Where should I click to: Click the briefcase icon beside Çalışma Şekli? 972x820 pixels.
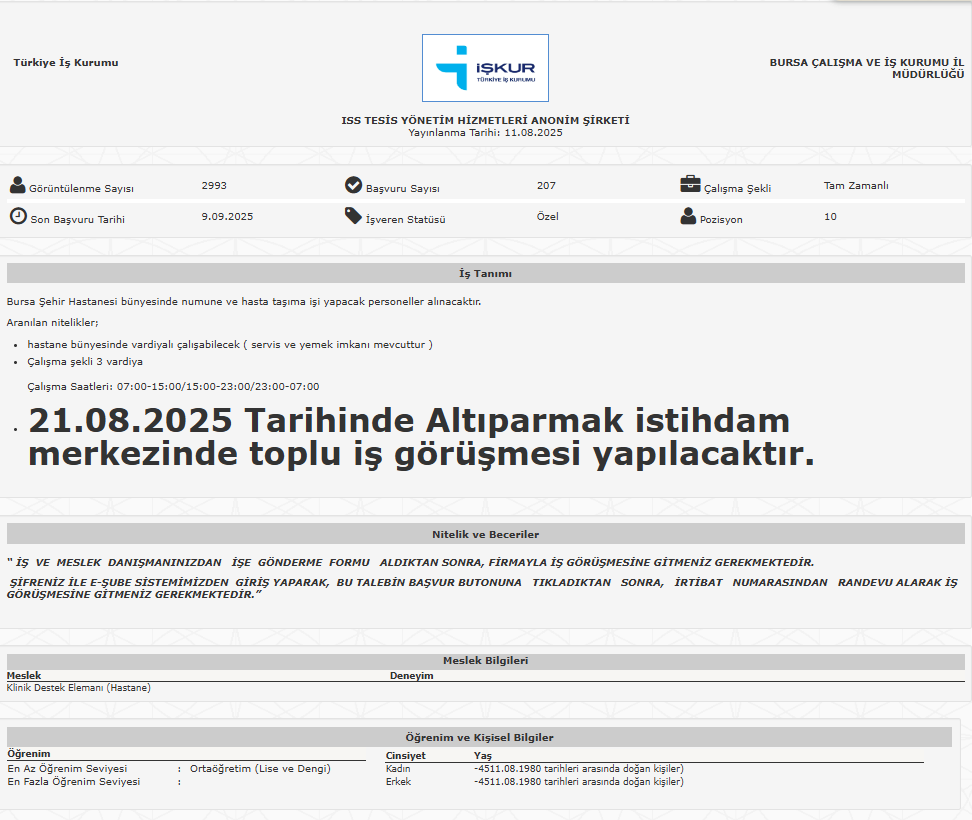(690, 184)
